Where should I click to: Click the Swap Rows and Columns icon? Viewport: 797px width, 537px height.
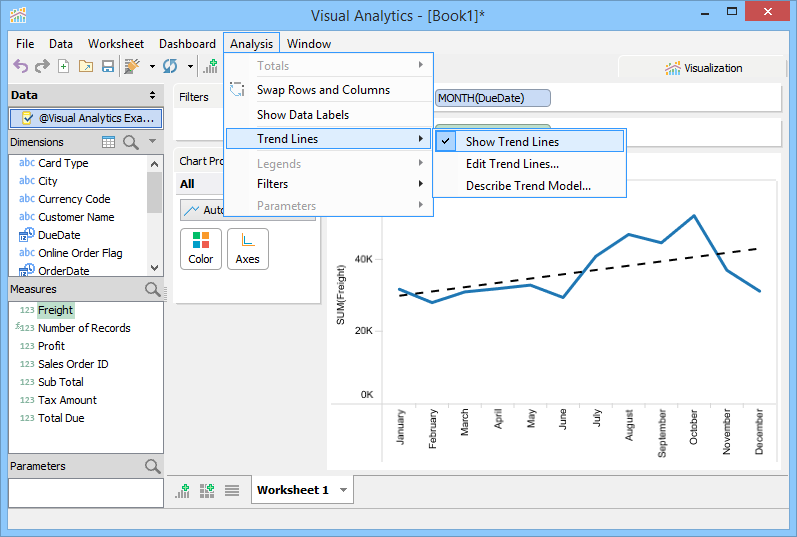tap(237, 90)
